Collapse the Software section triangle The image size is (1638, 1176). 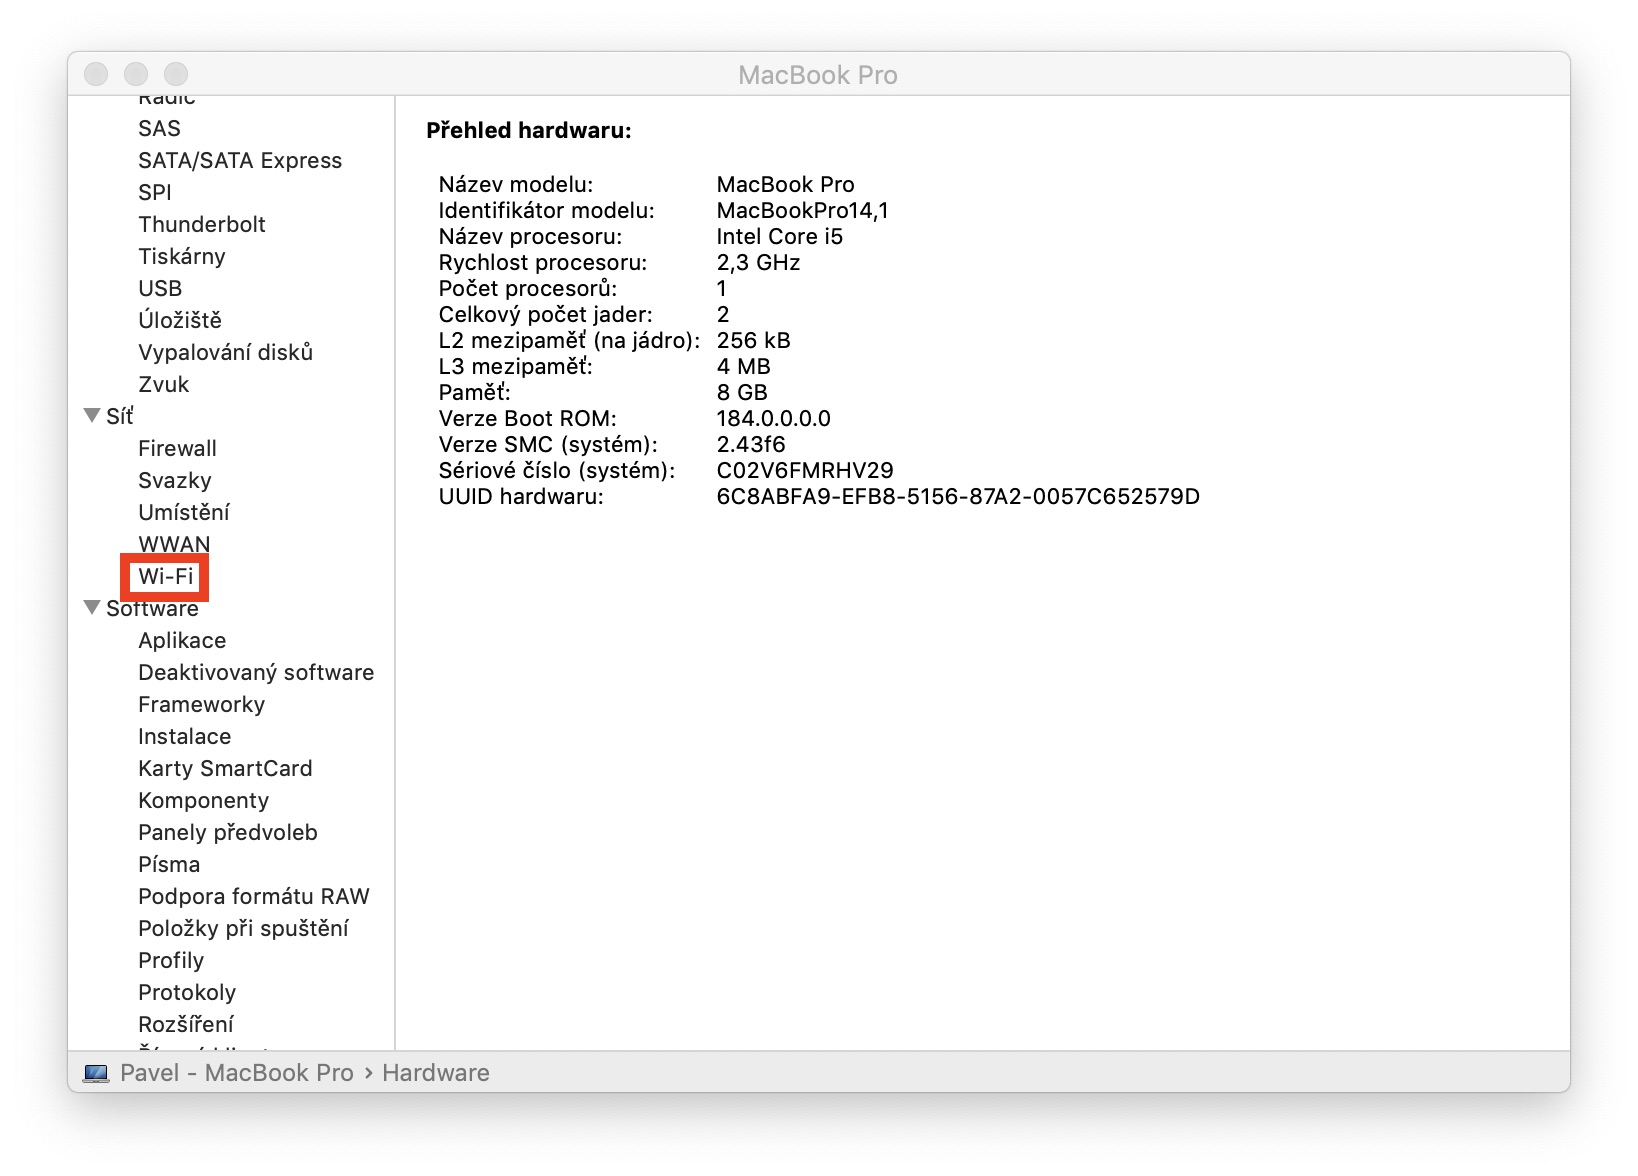click(x=92, y=607)
